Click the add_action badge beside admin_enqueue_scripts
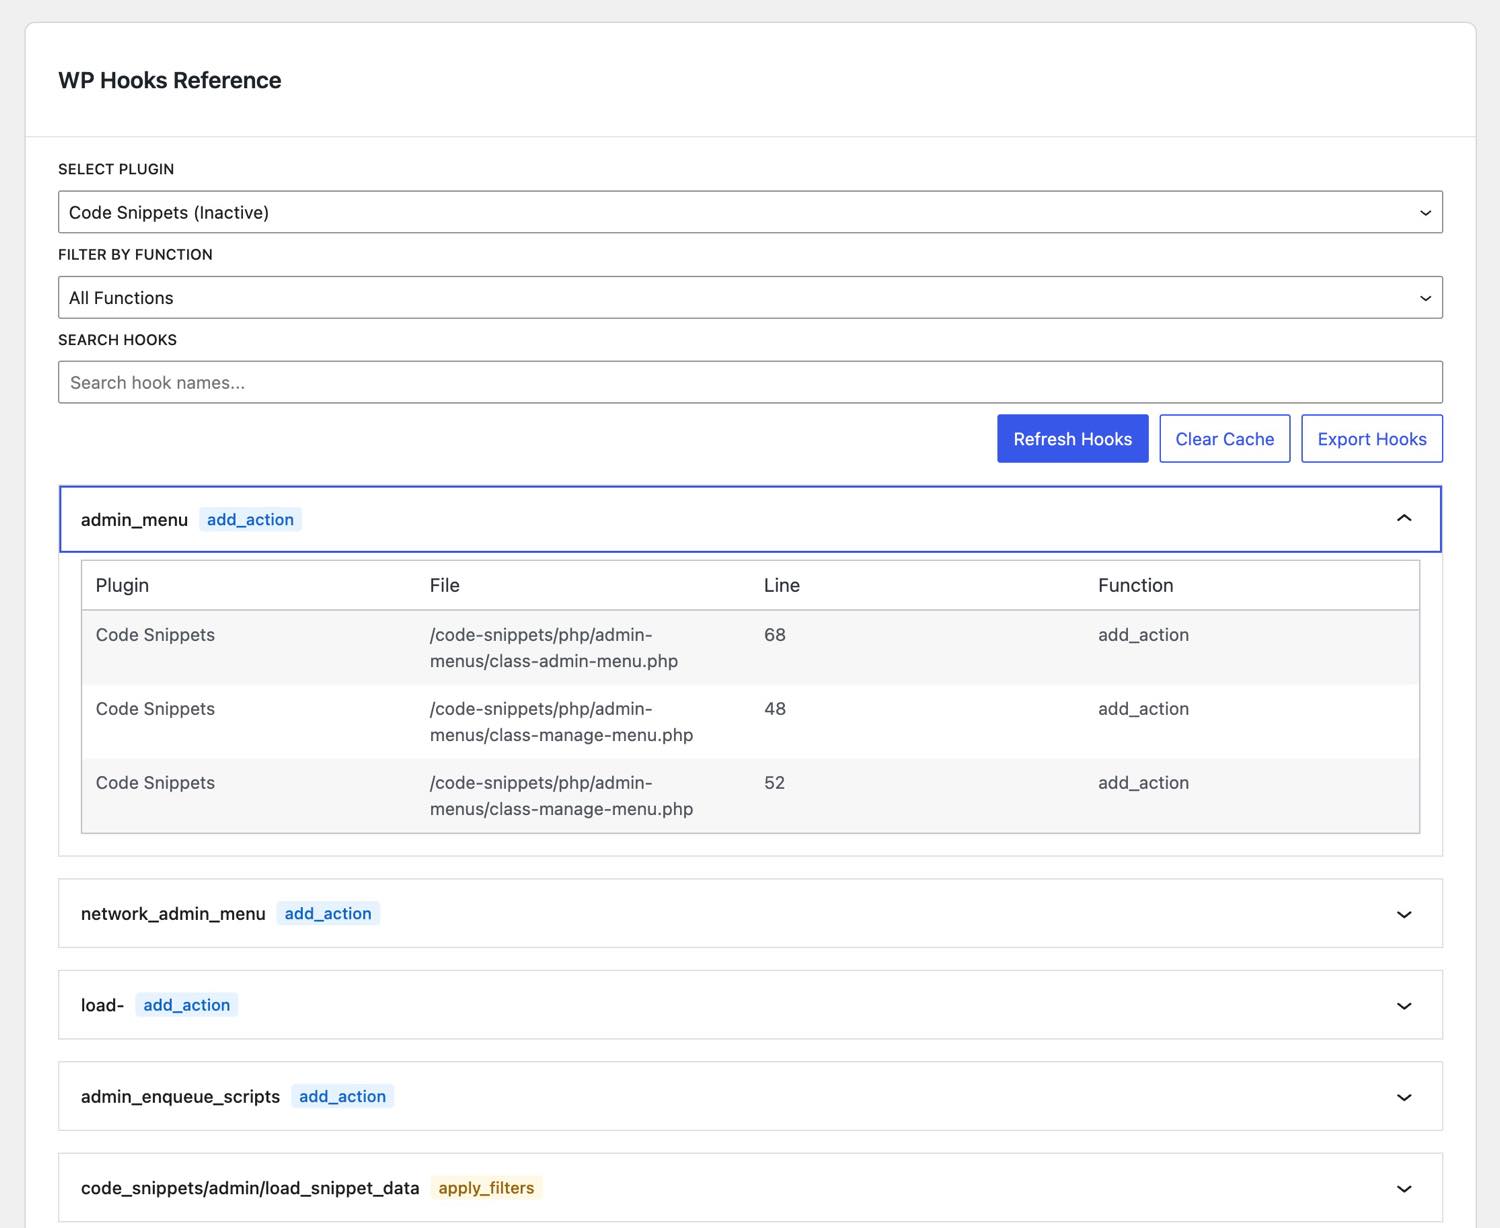Screen dimensions: 1500x1228 click(x=342, y=1096)
